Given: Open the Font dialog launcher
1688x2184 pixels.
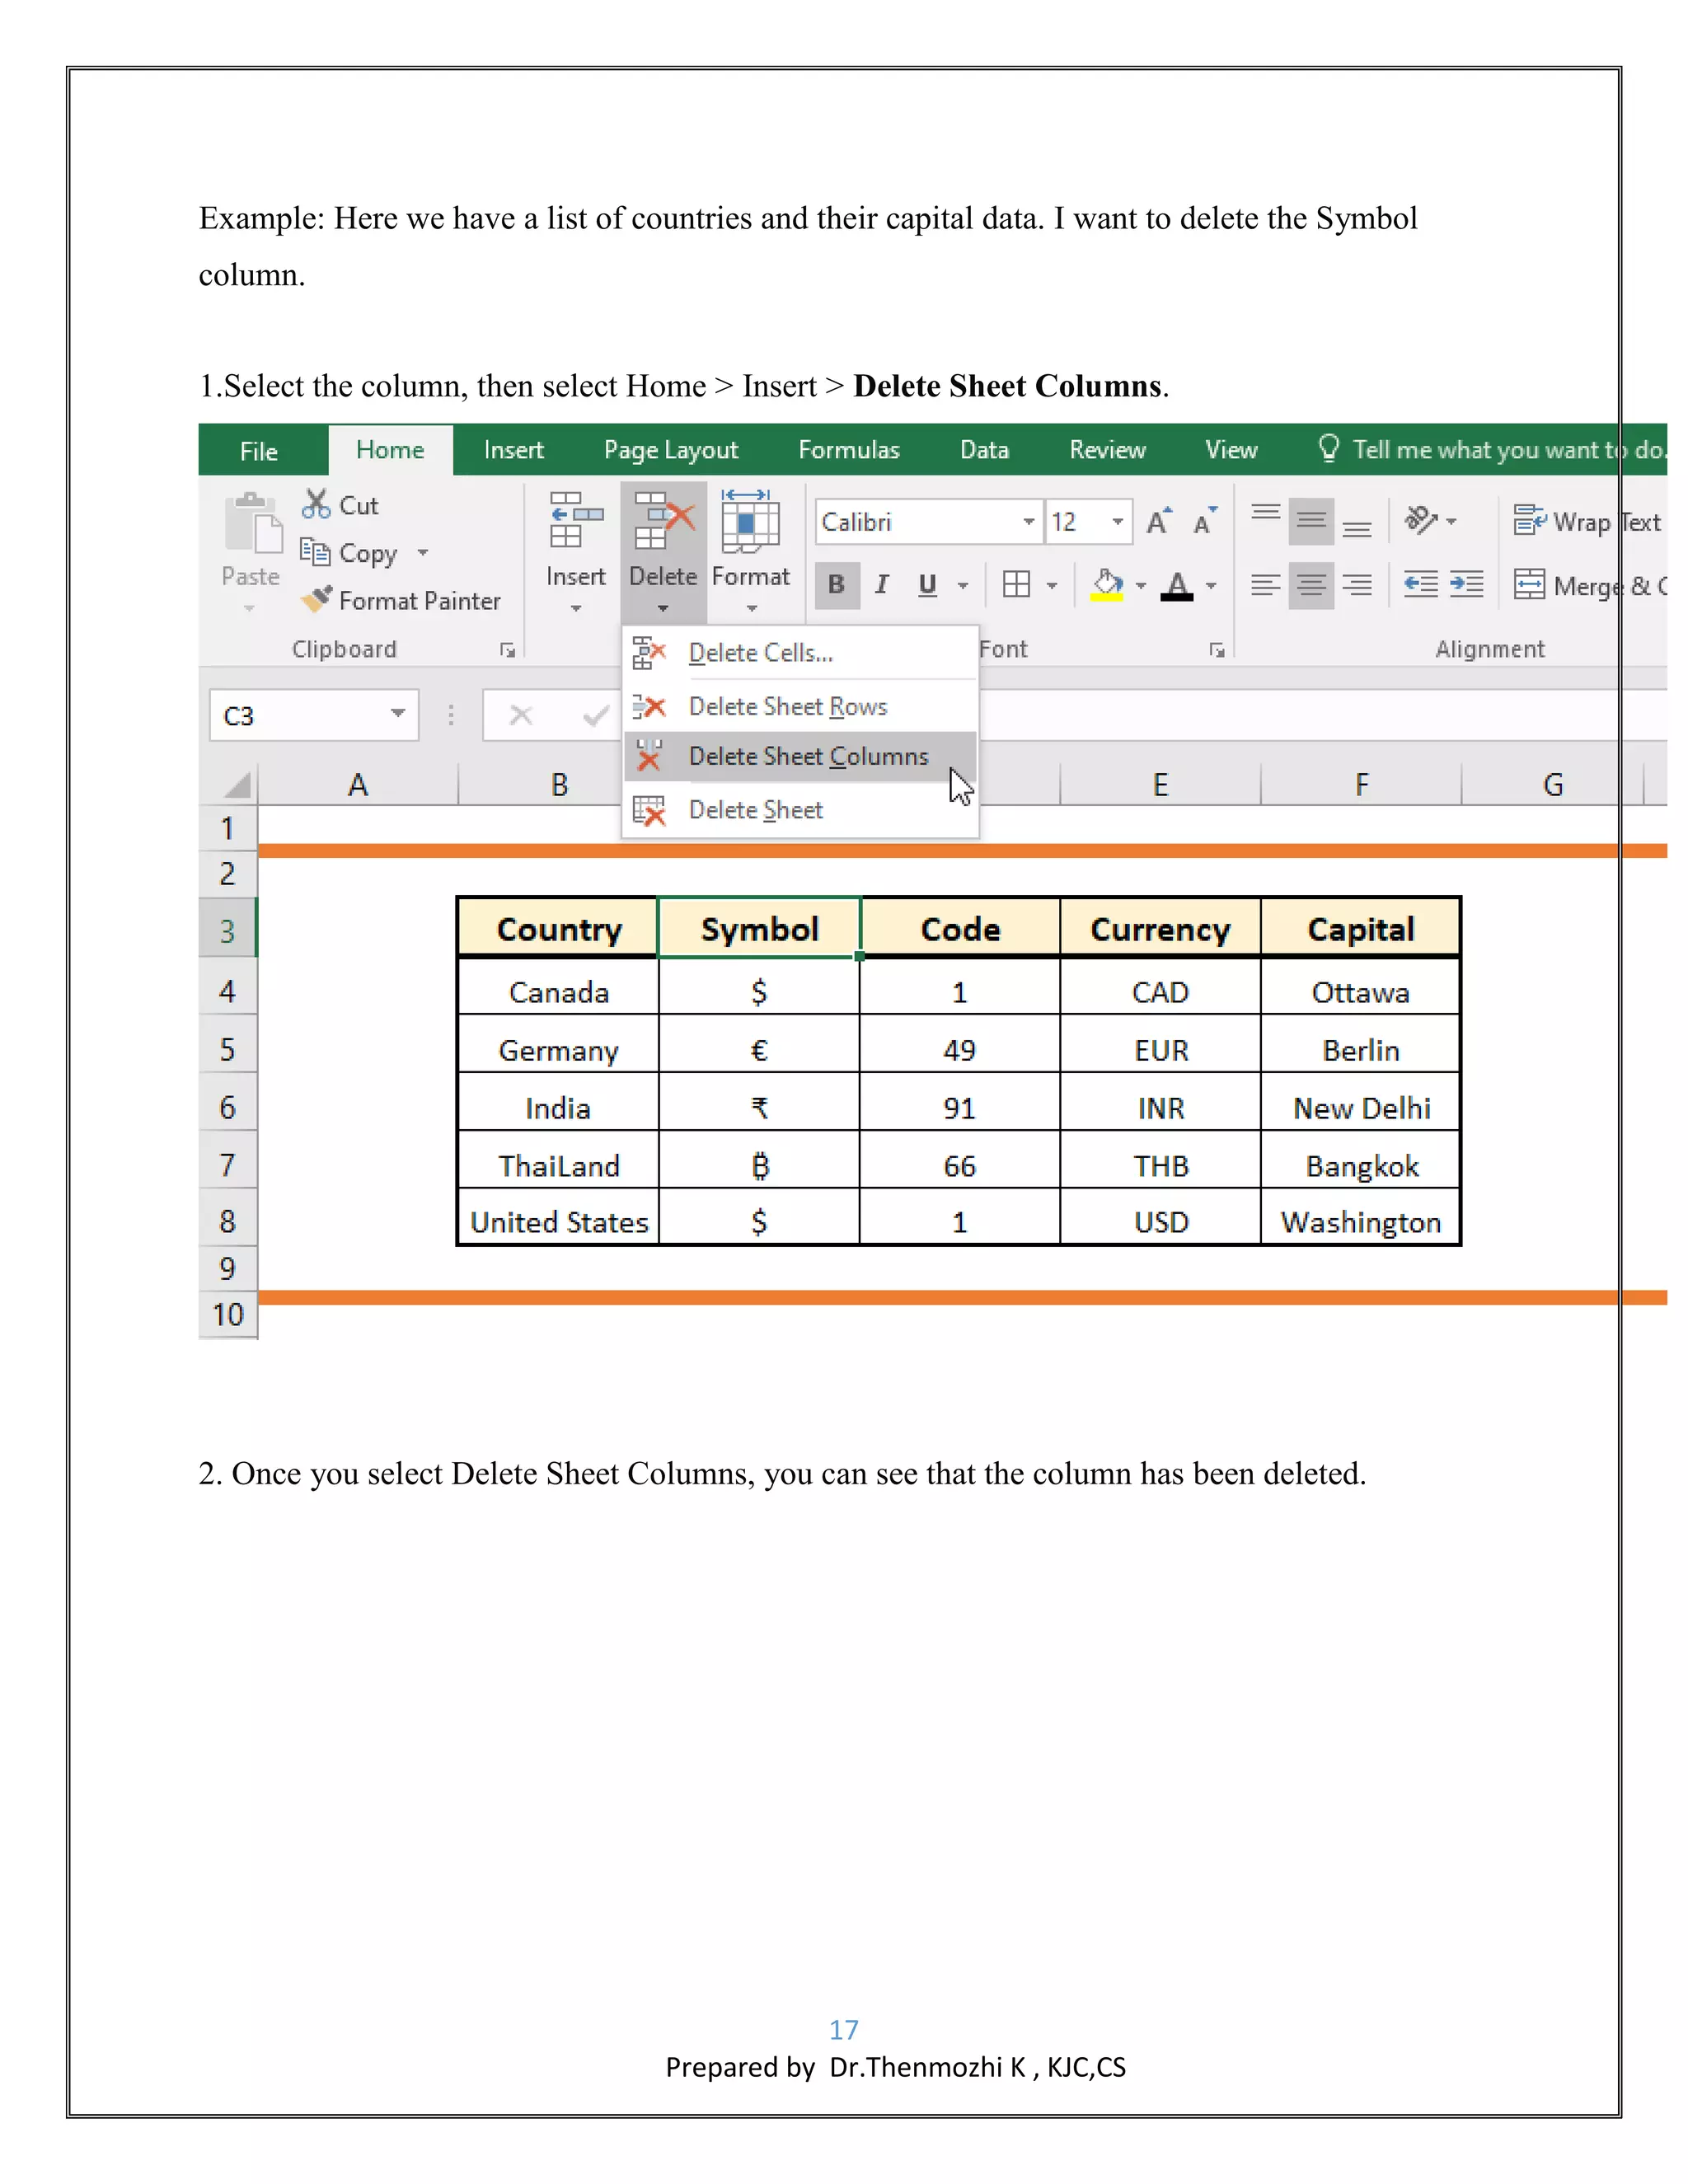Looking at the screenshot, I should [x=1217, y=650].
